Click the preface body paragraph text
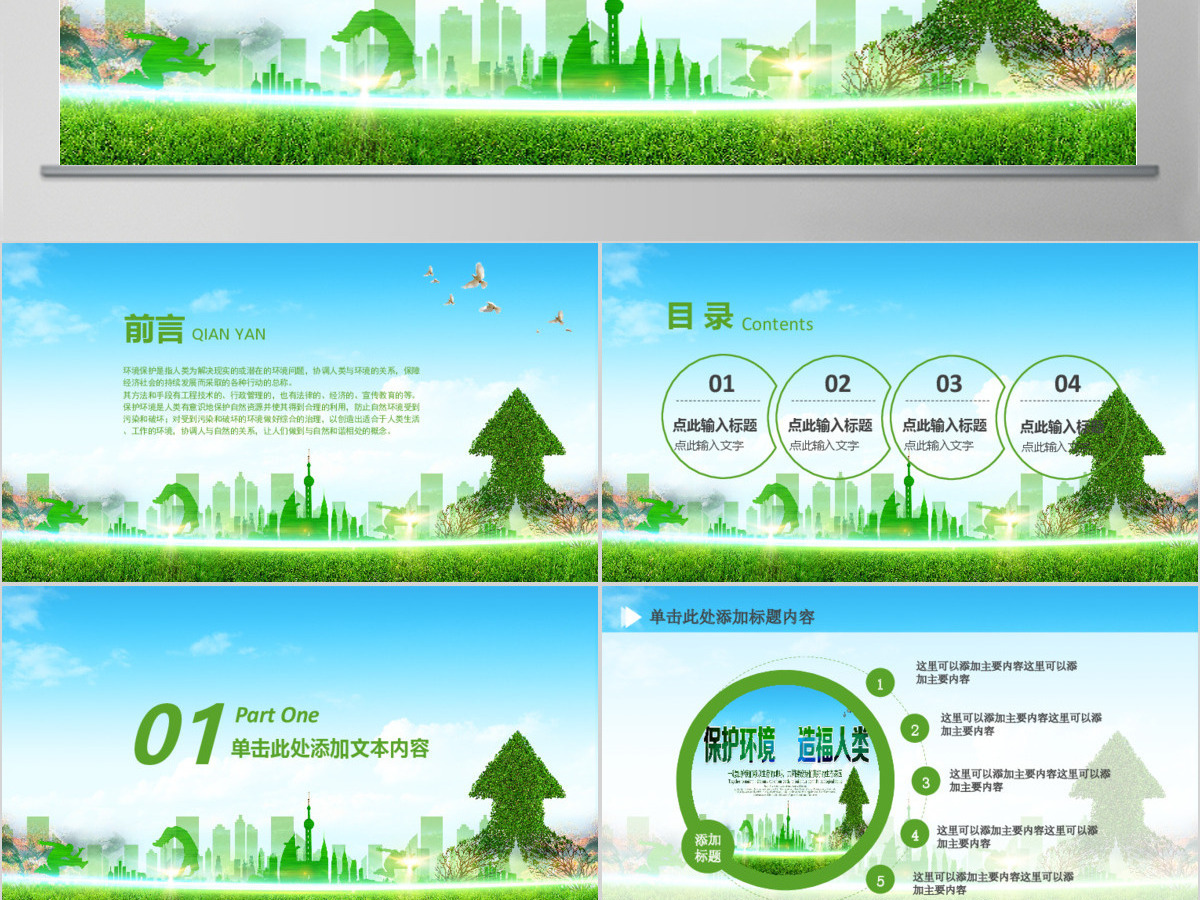Screen dimensions: 1200x900 point(272,401)
